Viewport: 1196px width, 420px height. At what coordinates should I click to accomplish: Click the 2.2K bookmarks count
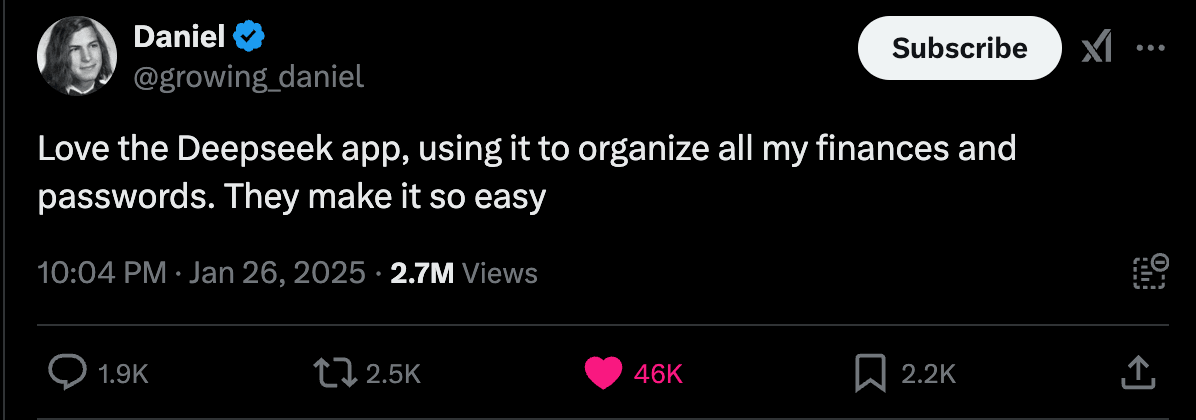click(x=928, y=374)
